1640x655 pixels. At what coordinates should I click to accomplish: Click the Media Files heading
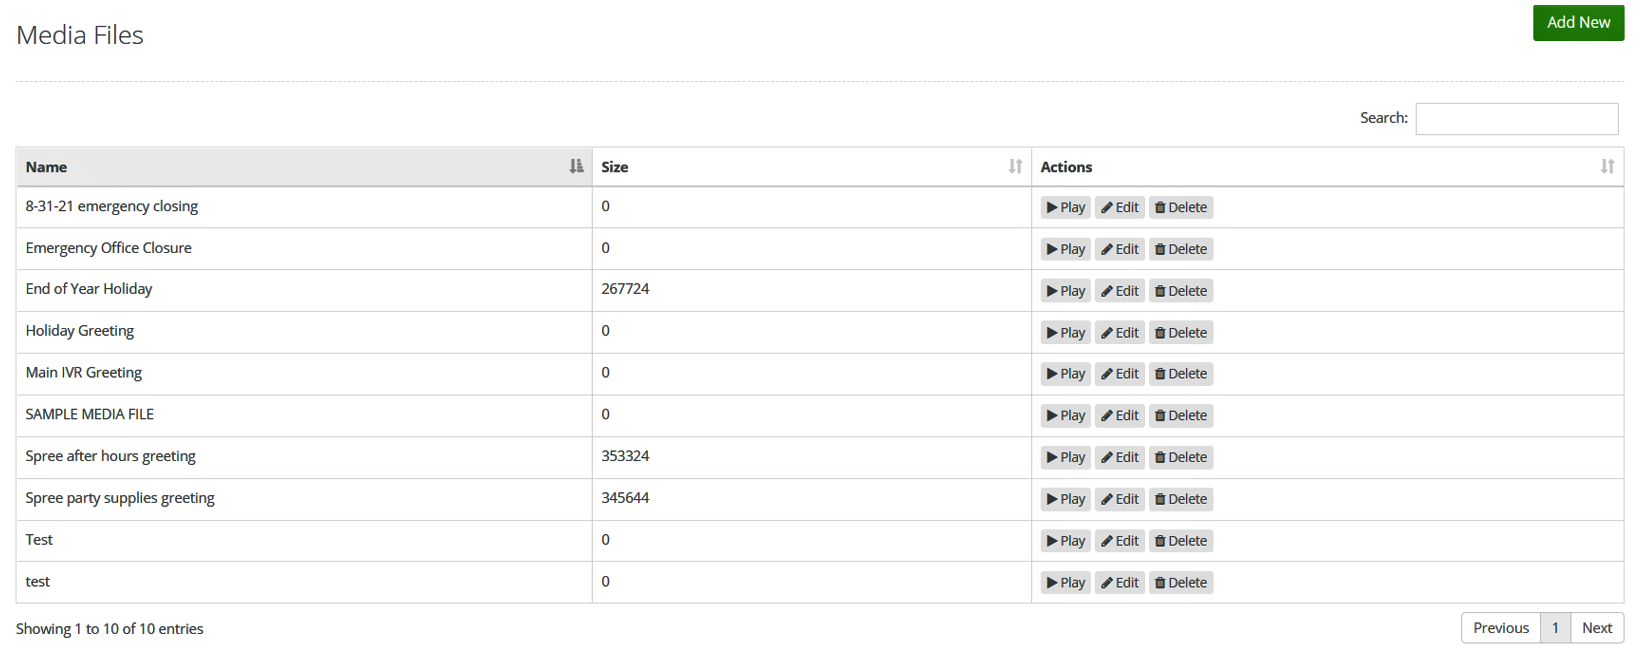click(x=80, y=35)
